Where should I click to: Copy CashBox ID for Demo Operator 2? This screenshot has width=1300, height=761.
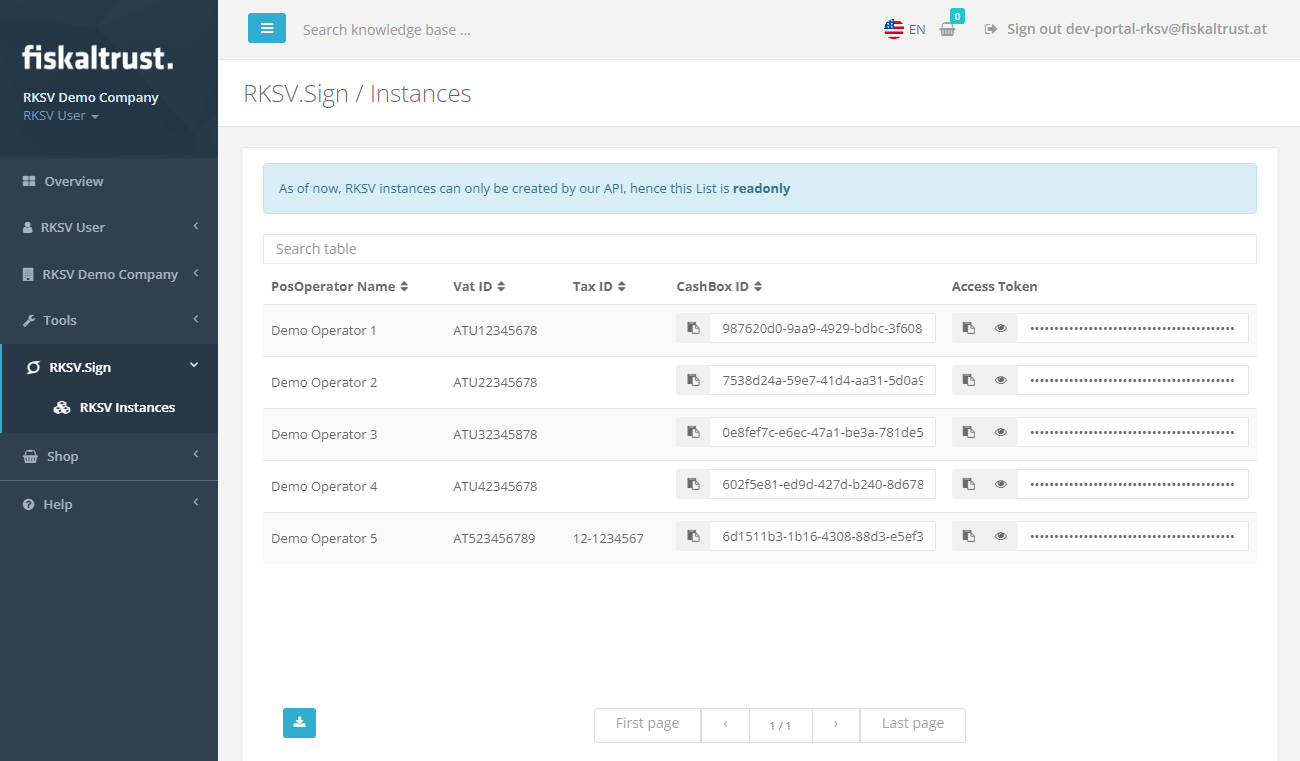(x=693, y=380)
